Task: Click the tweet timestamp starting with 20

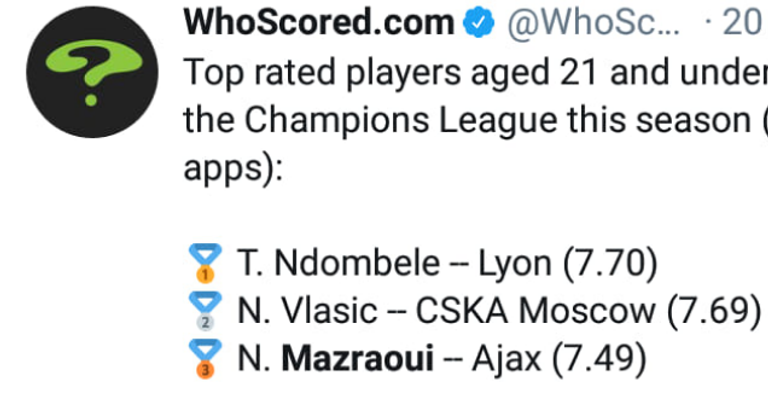Action: coord(742,22)
